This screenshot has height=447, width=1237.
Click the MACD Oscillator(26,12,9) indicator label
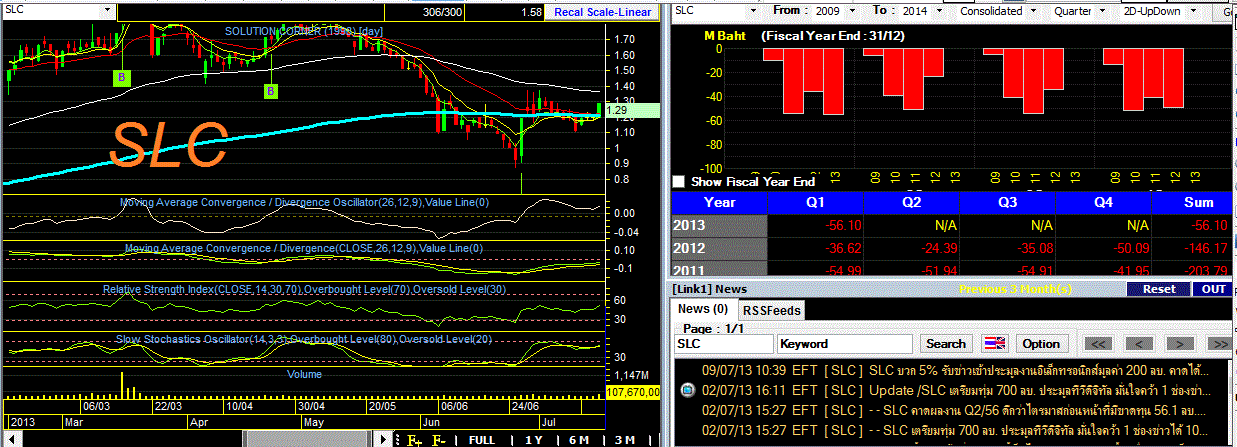303,202
